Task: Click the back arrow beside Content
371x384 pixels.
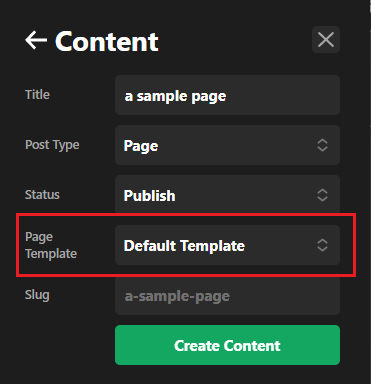Action: click(x=36, y=40)
